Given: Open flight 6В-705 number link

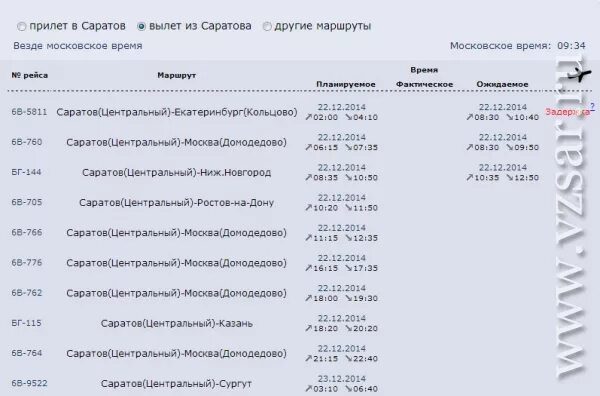Looking at the screenshot, I should 27,202.
